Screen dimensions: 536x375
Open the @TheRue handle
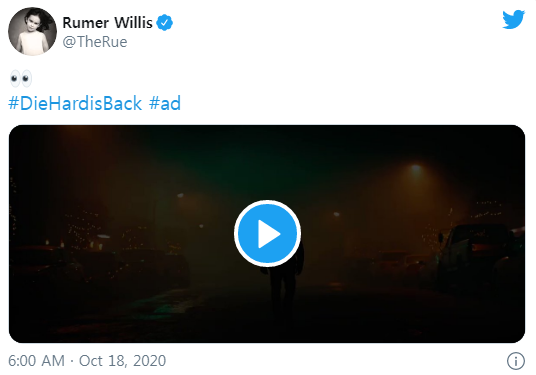[95, 42]
